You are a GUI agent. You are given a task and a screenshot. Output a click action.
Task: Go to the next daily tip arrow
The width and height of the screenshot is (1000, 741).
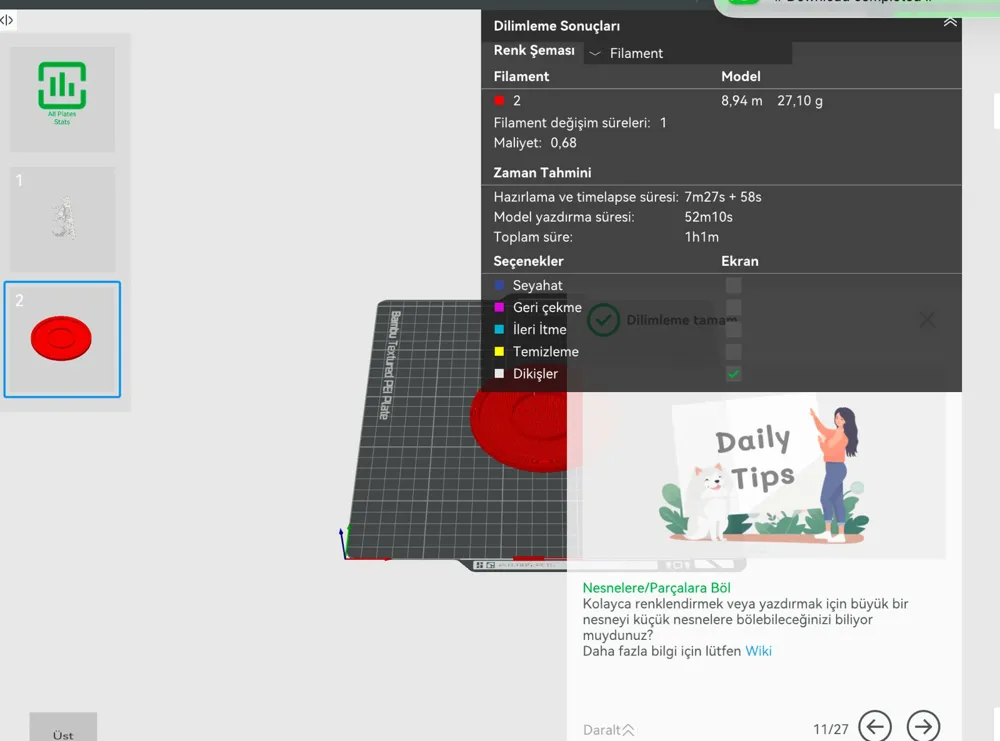(x=923, y=726)
